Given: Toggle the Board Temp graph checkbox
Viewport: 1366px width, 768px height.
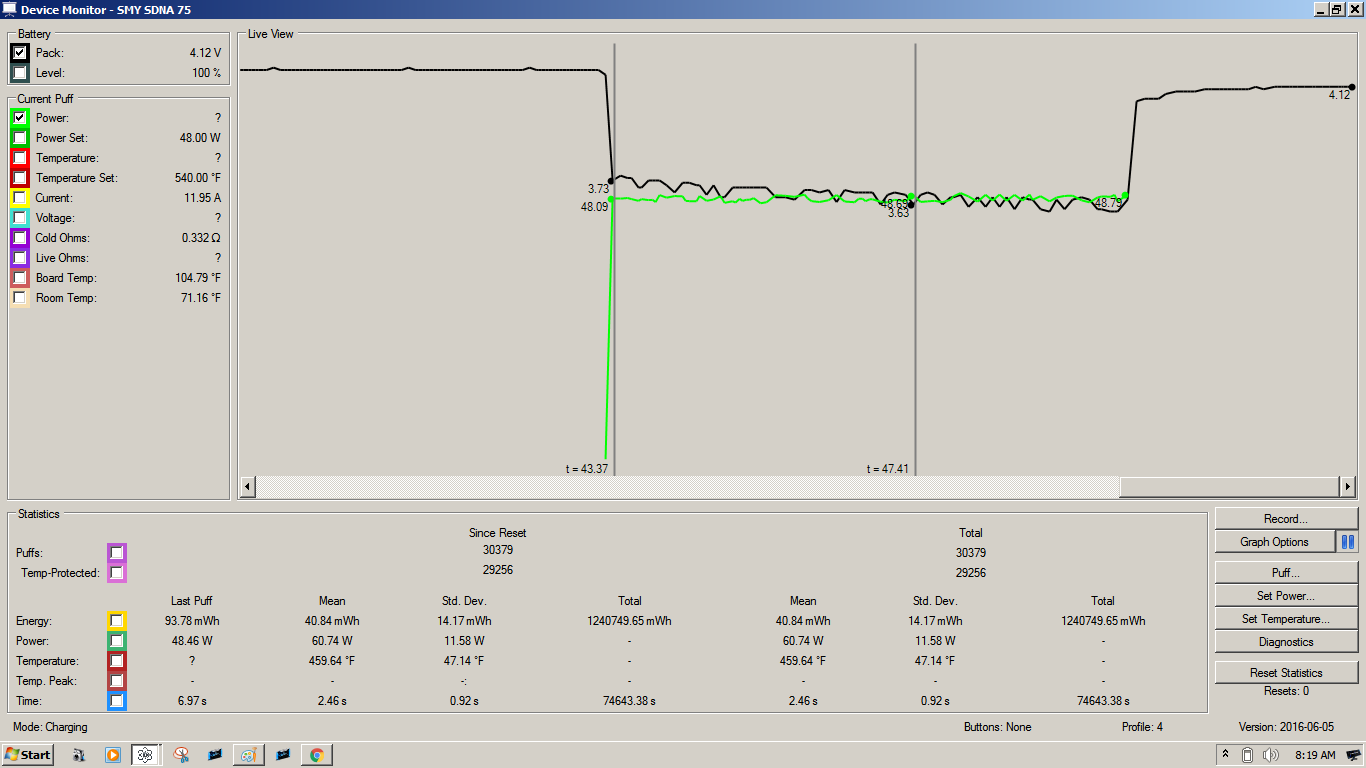Looking at the screenshot, I should pos(20,278).
